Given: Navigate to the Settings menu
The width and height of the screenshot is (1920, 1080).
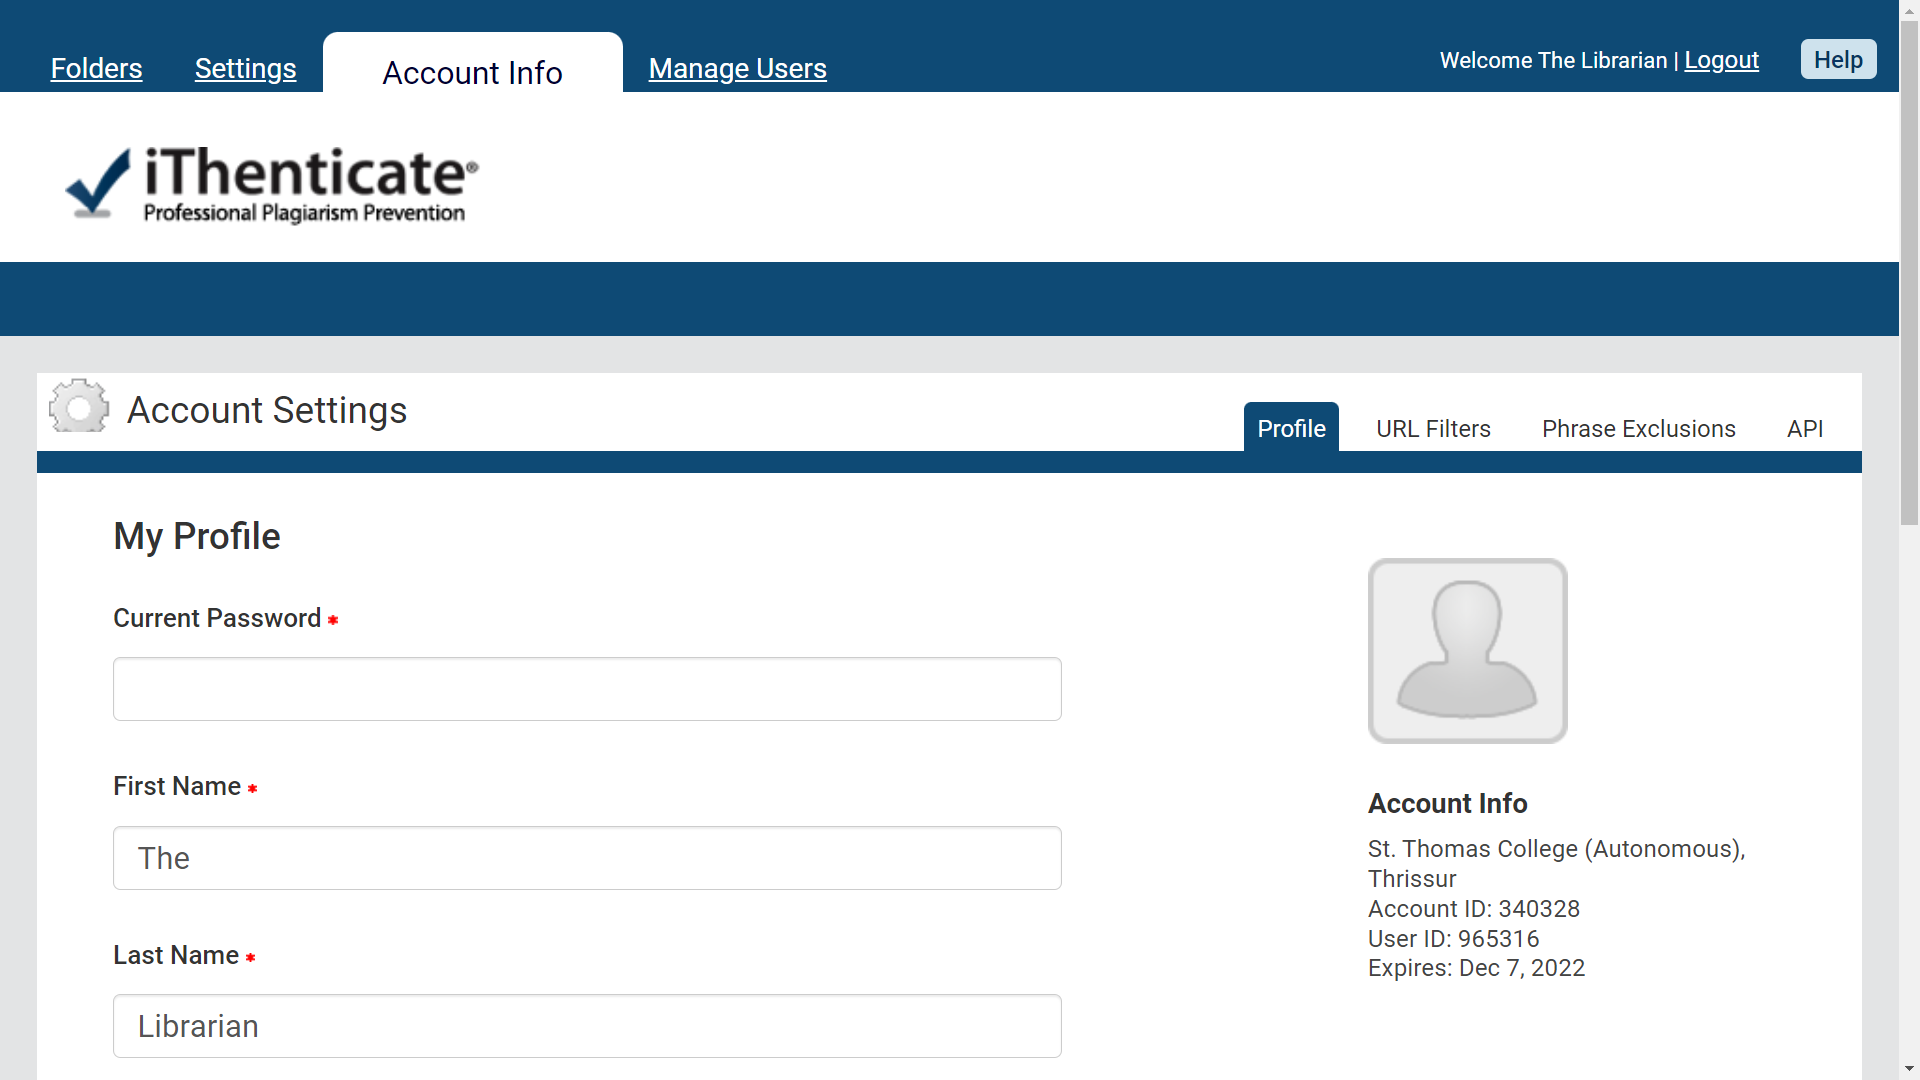Looking at the screenshot, I should point(245,68).
